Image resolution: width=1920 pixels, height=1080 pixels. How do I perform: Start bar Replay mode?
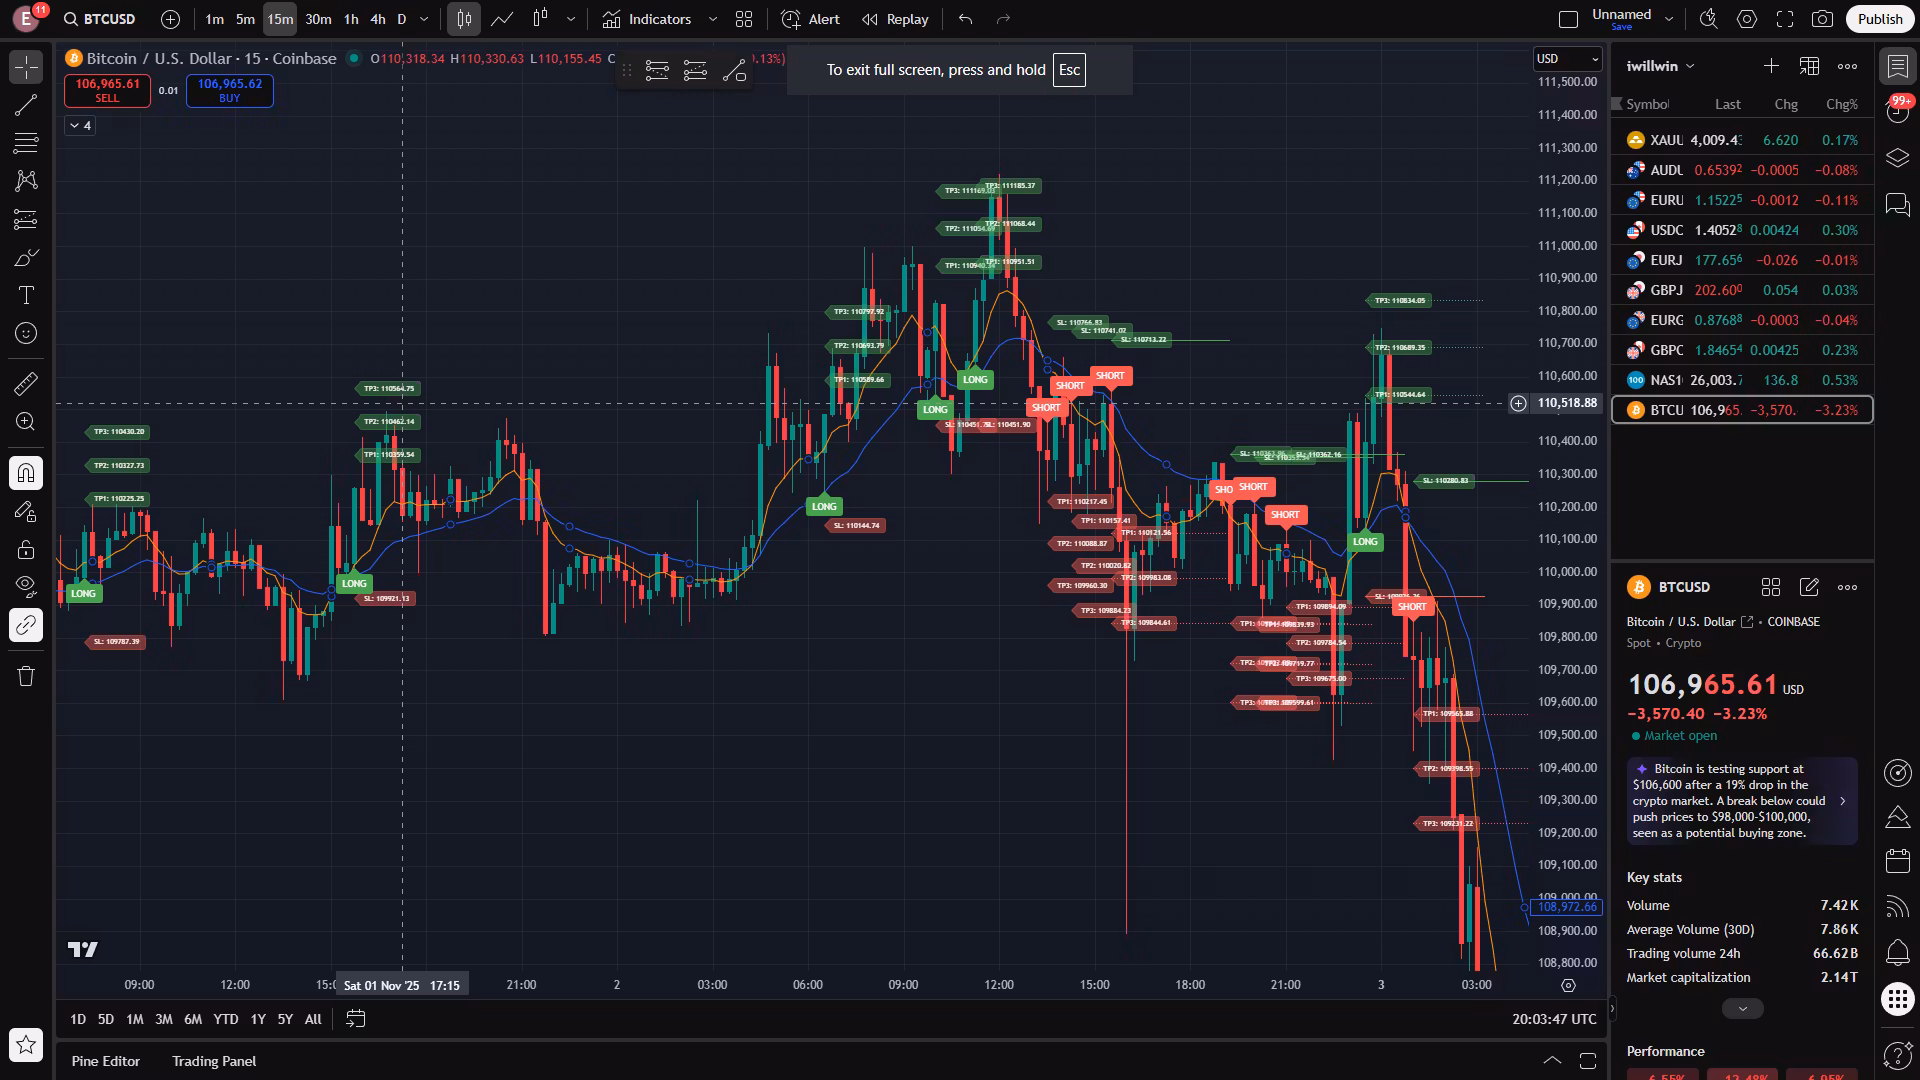[x=895, y=19]
